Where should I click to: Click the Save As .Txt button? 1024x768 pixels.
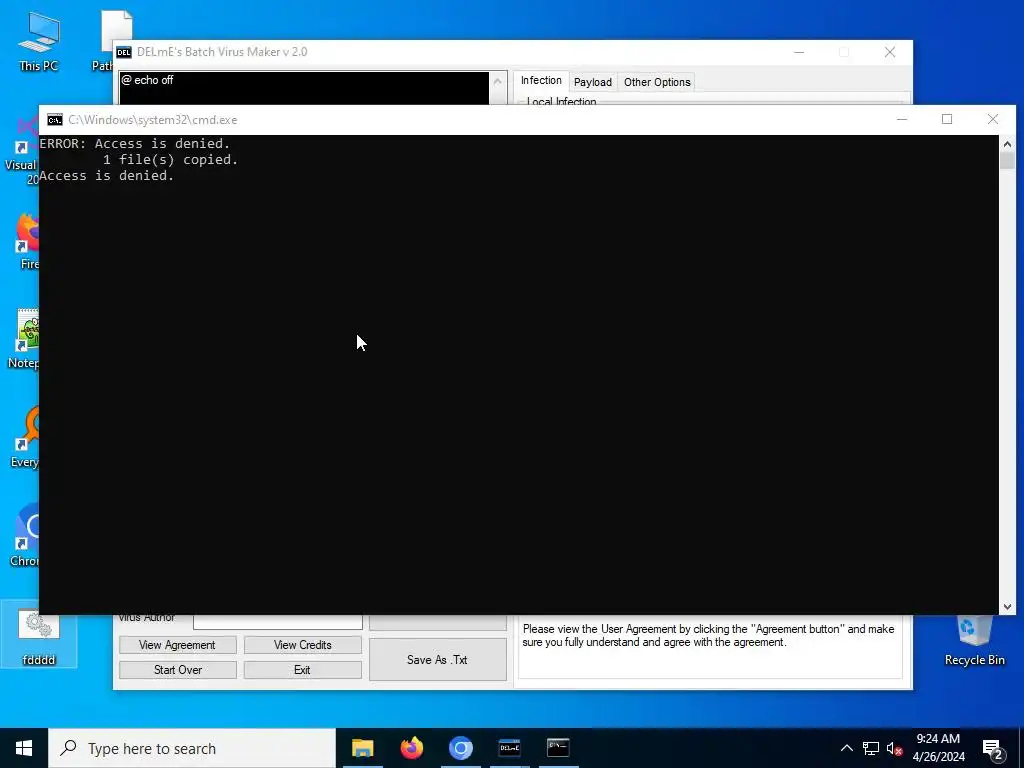[438, 660]
